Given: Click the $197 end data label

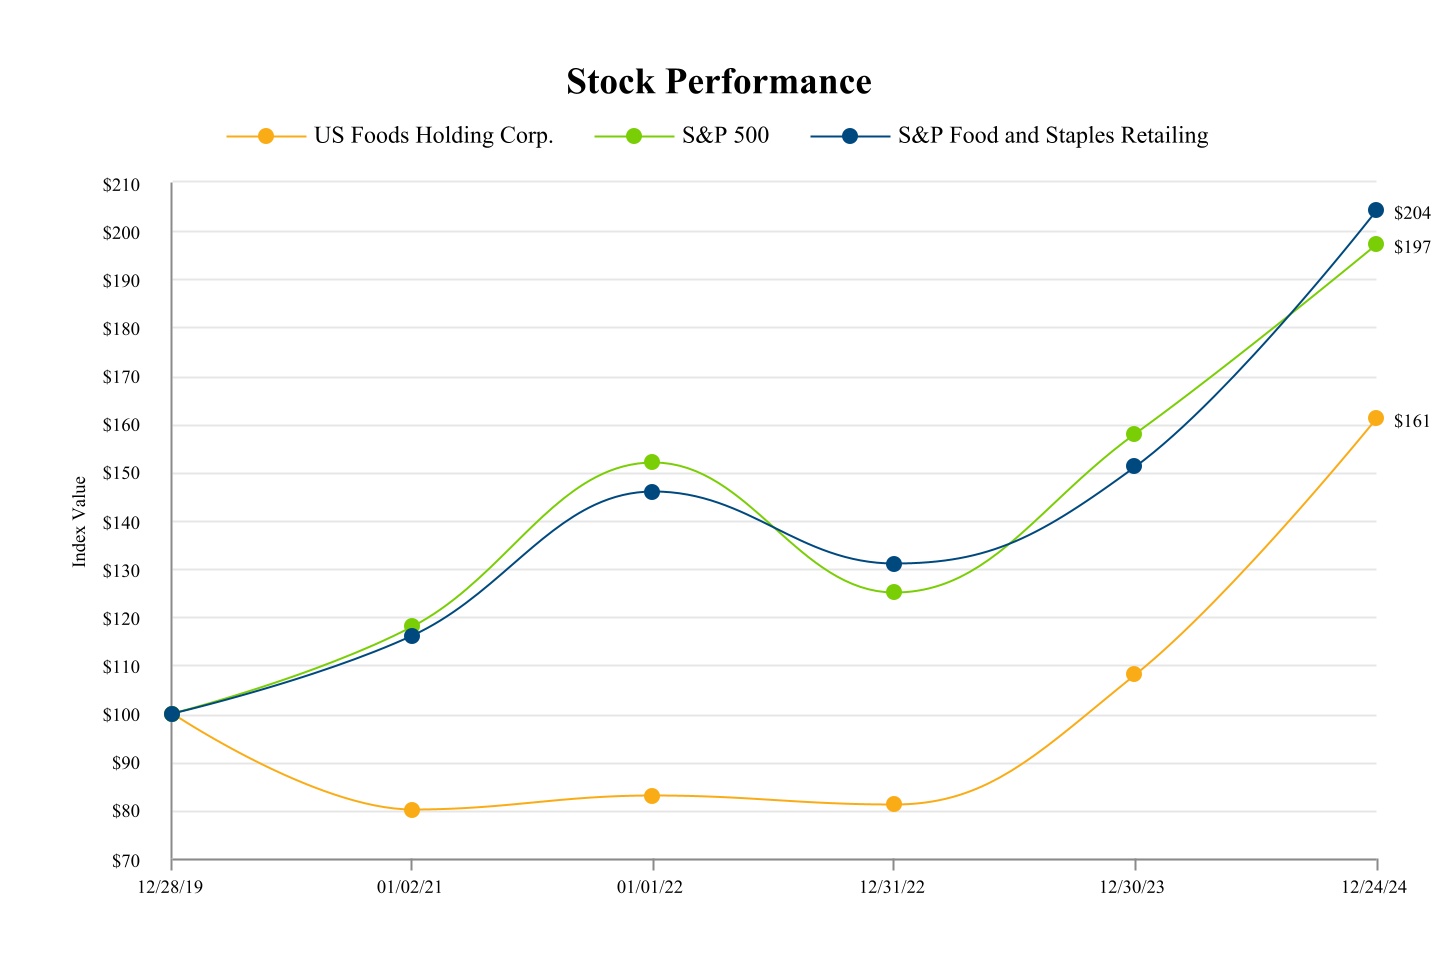Looking at the screenshot, I should (x=1412, y=247).
